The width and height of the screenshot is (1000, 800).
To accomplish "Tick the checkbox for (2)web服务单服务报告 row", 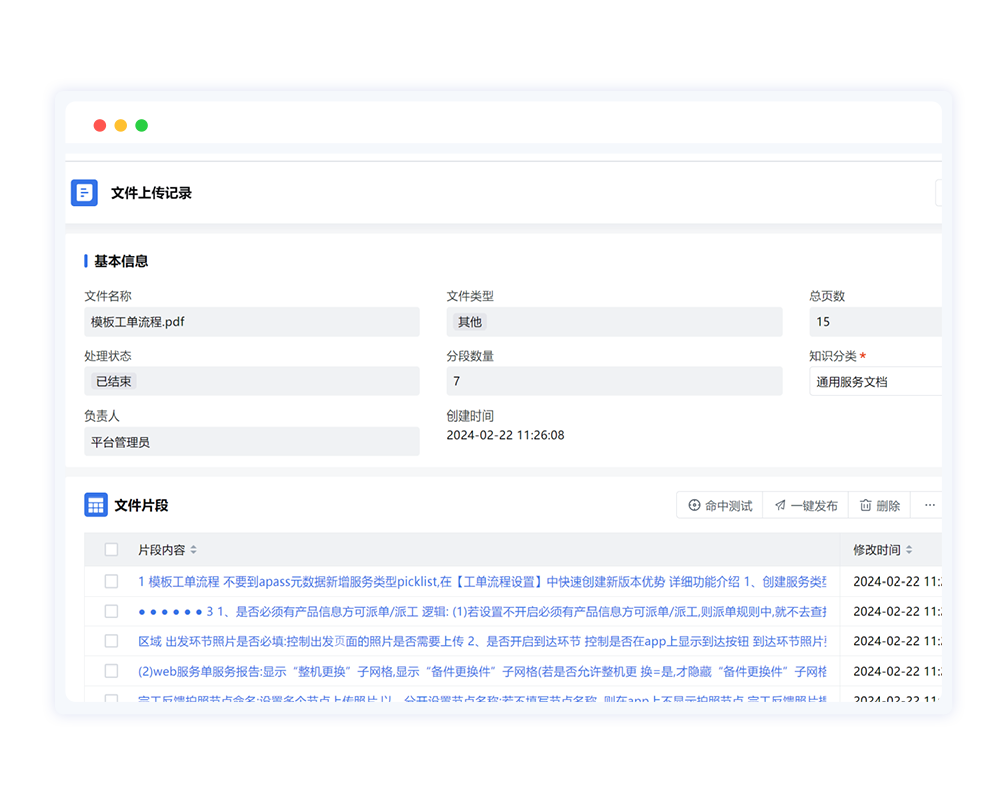I will tap(111, 671).
